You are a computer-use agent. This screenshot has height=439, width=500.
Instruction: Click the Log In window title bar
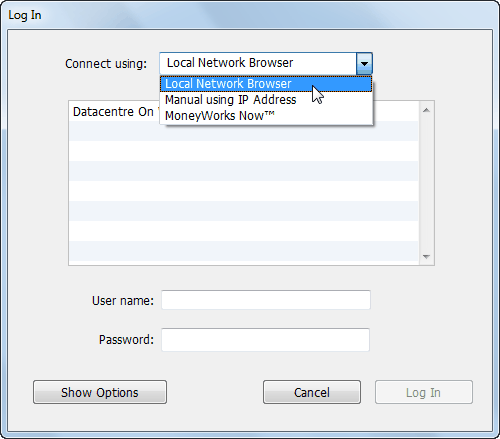(x=250, y=15)
